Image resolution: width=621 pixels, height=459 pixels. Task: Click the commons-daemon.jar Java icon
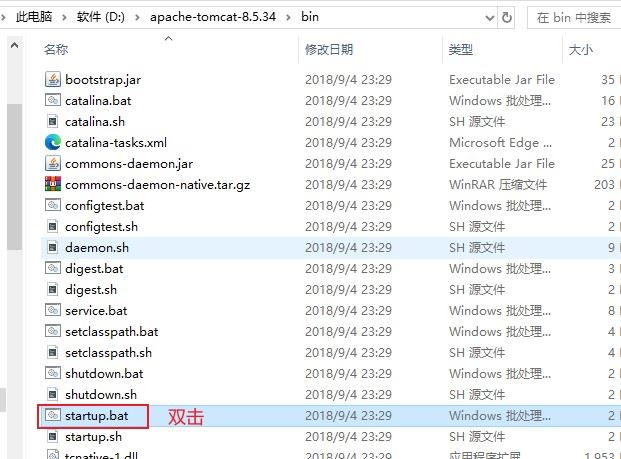(x=53, y=163)
